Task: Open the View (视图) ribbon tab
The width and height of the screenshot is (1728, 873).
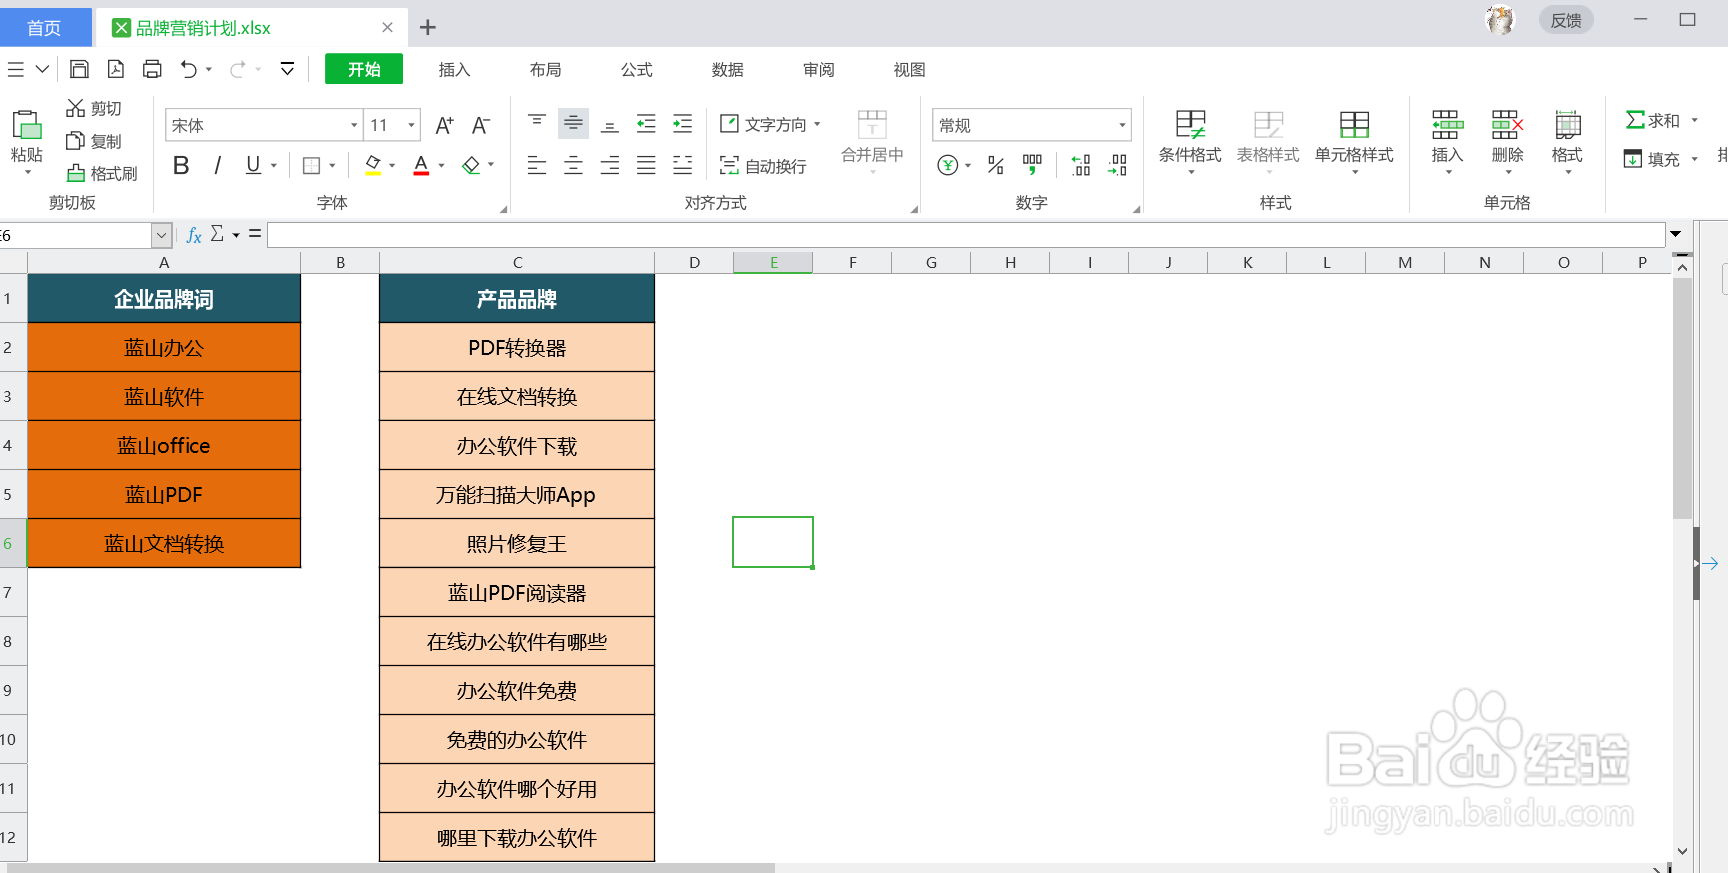Action: 909,69
